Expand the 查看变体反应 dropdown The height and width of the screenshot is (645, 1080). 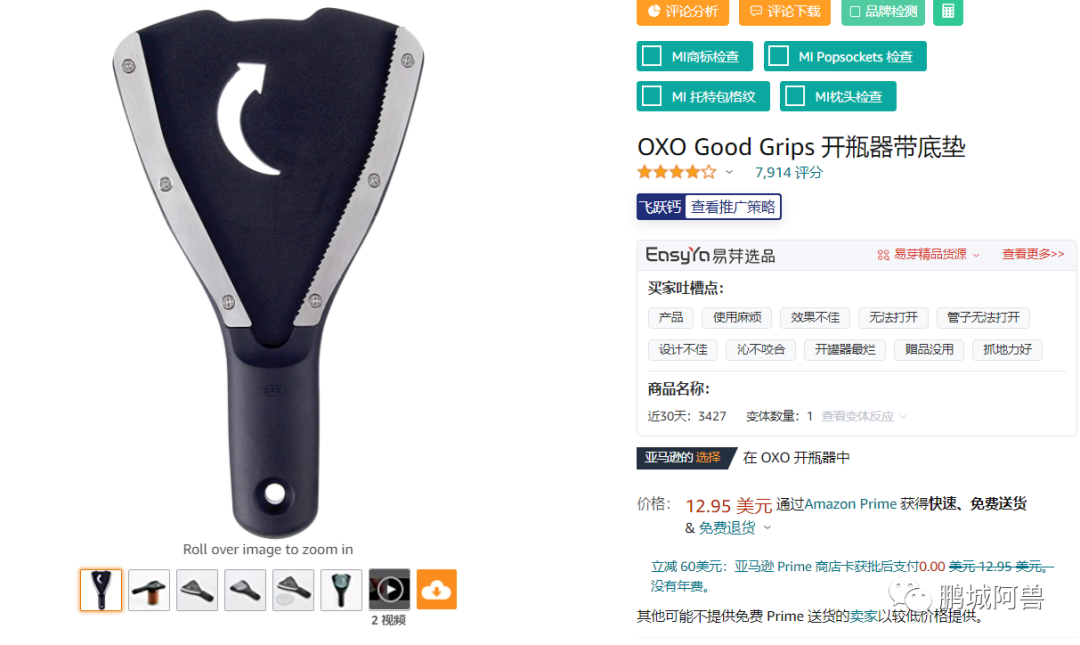click(864, 416)
